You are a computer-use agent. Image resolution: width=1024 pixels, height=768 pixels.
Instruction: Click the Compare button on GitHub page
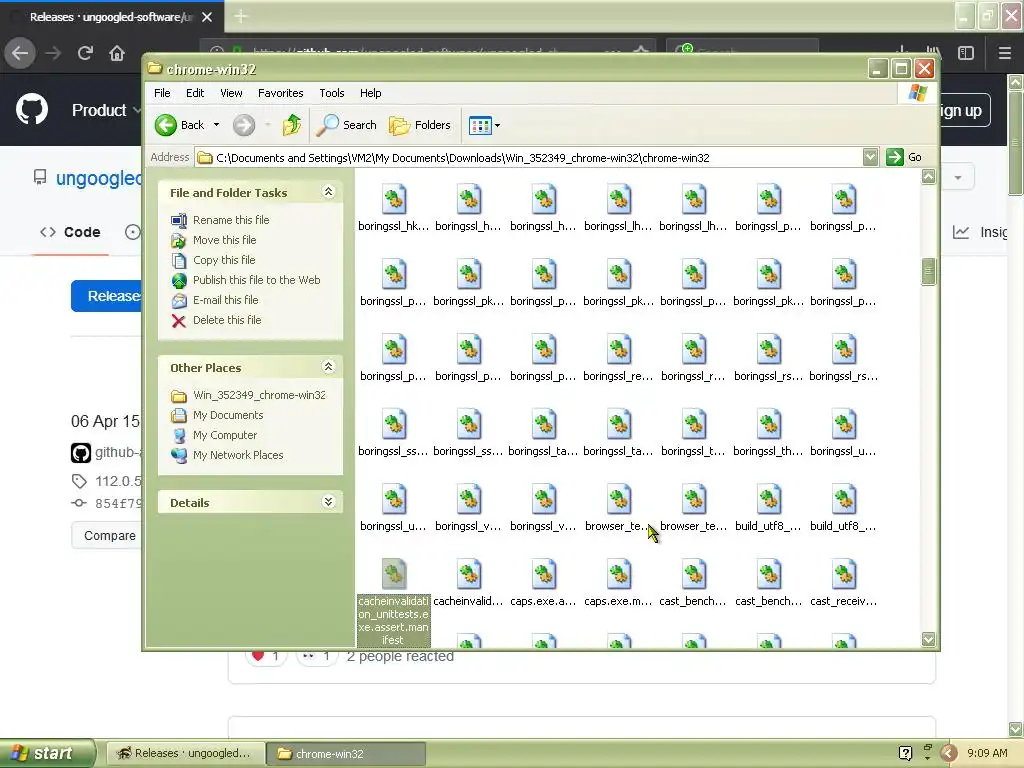pyautogui.click(x=110, y=536)
